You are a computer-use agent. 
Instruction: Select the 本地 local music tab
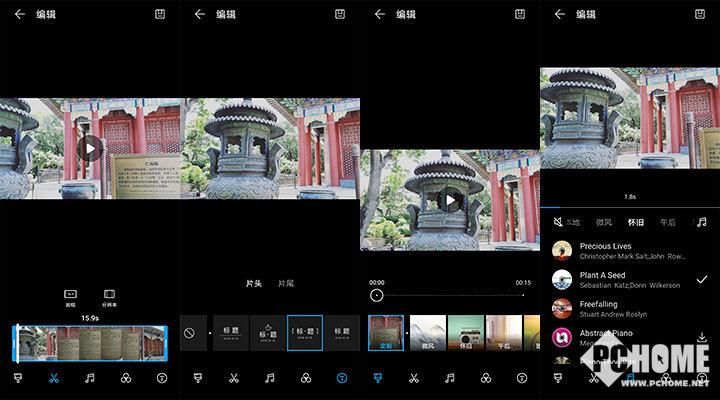(573, 222)
